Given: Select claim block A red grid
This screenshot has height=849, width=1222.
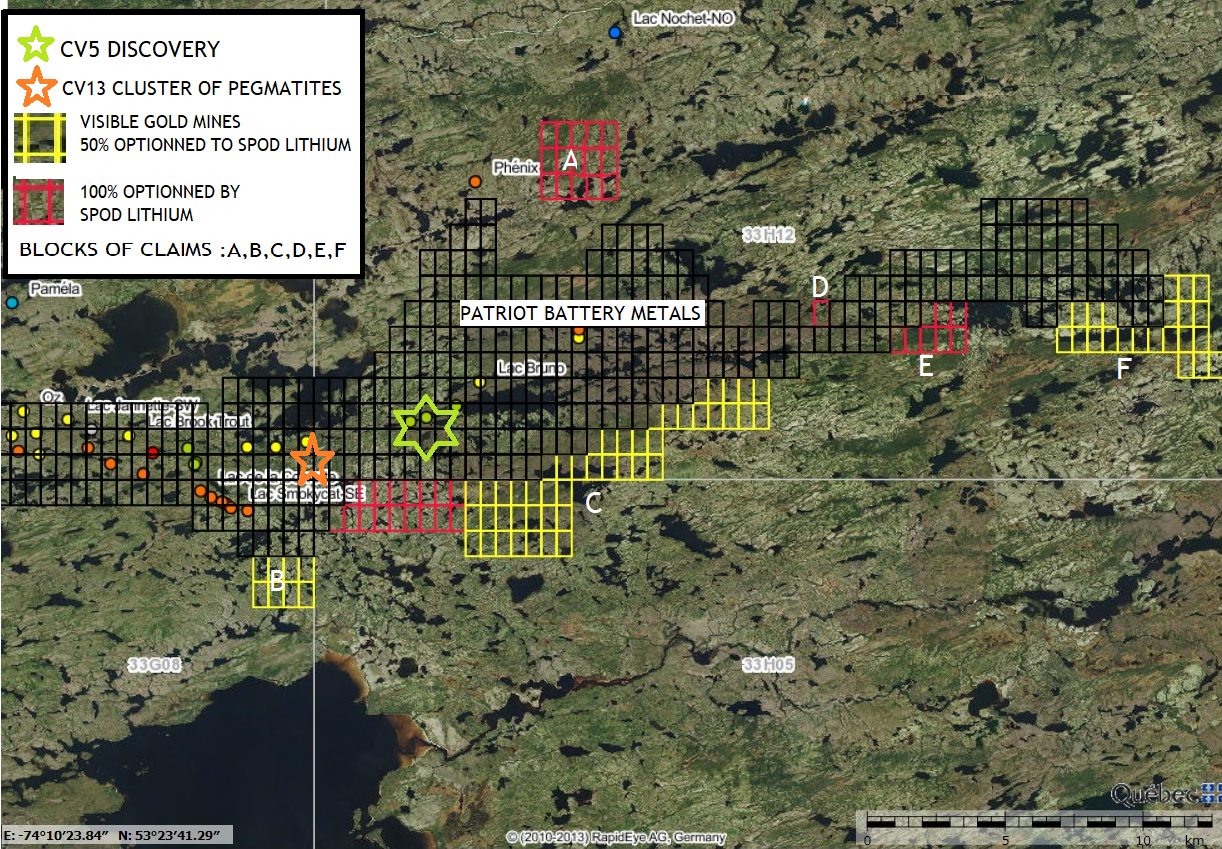Looking at the screenshot, I should tap(579, 160).
